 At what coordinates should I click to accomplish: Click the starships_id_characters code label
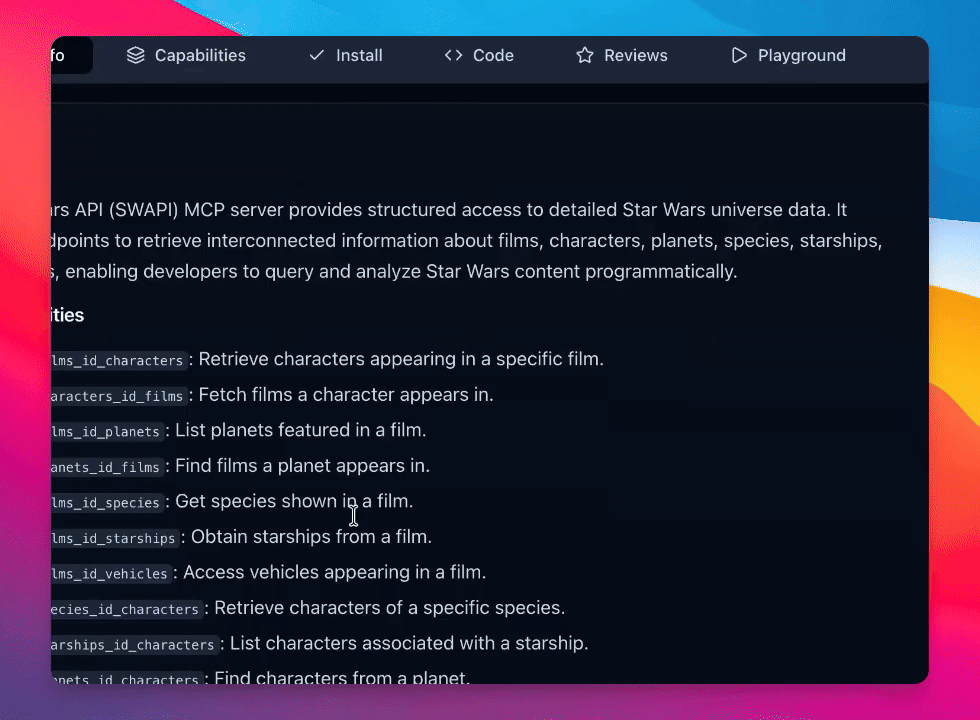coord(134,646)
